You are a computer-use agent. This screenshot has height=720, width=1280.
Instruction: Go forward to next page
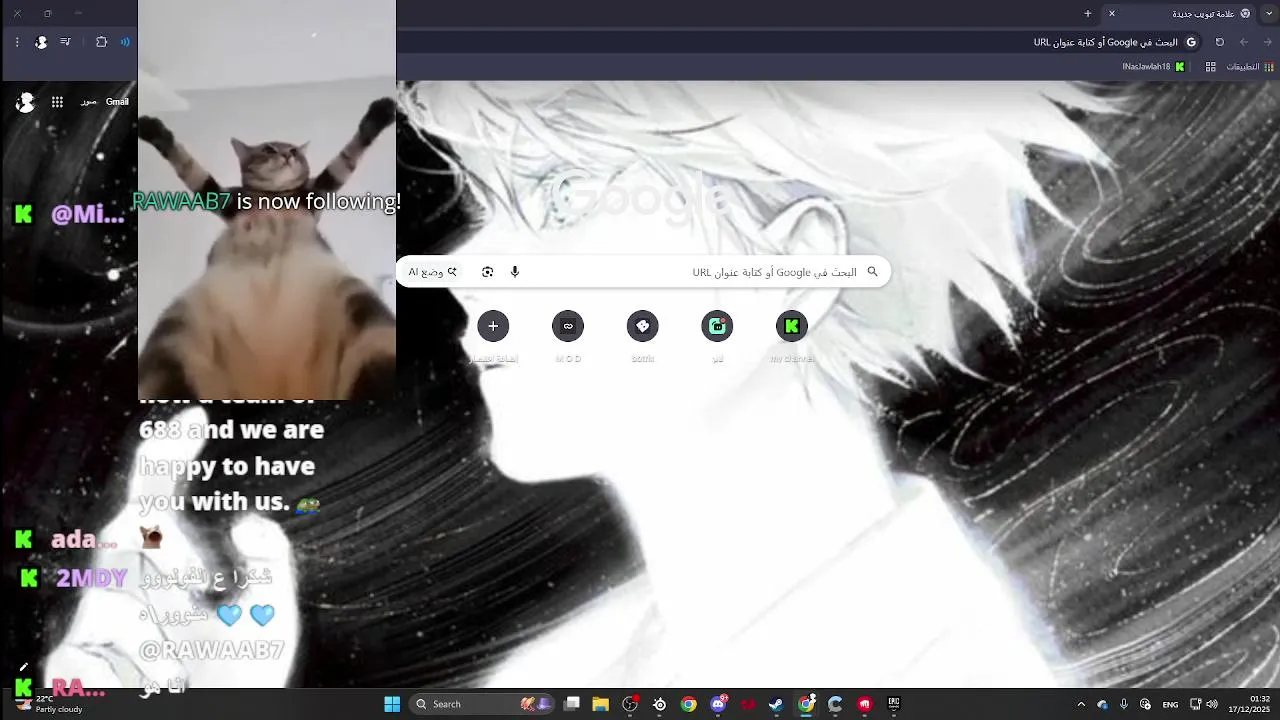1244,42
